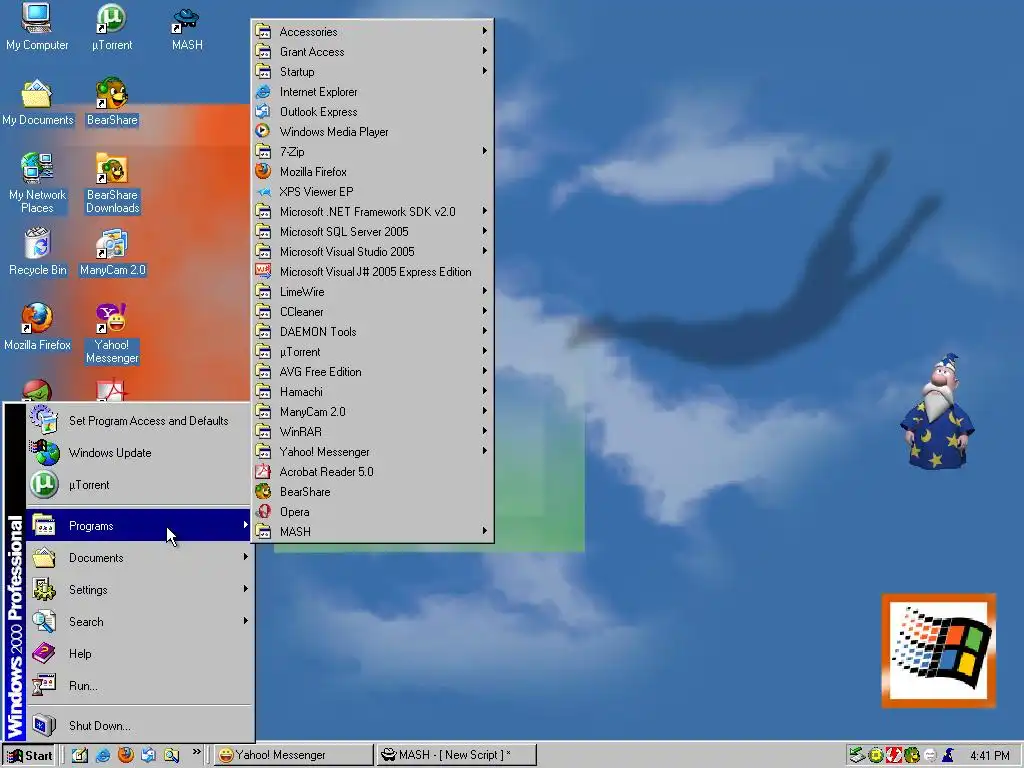Launch Opera browser from Programs

coord(372,512)
